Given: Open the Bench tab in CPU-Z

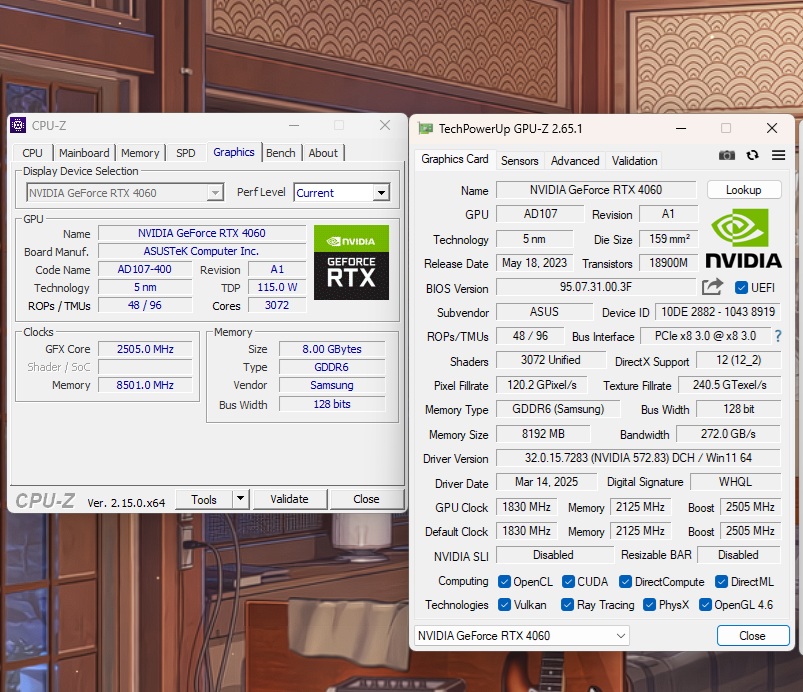Looking at the screenshot, I should point(281,153).
